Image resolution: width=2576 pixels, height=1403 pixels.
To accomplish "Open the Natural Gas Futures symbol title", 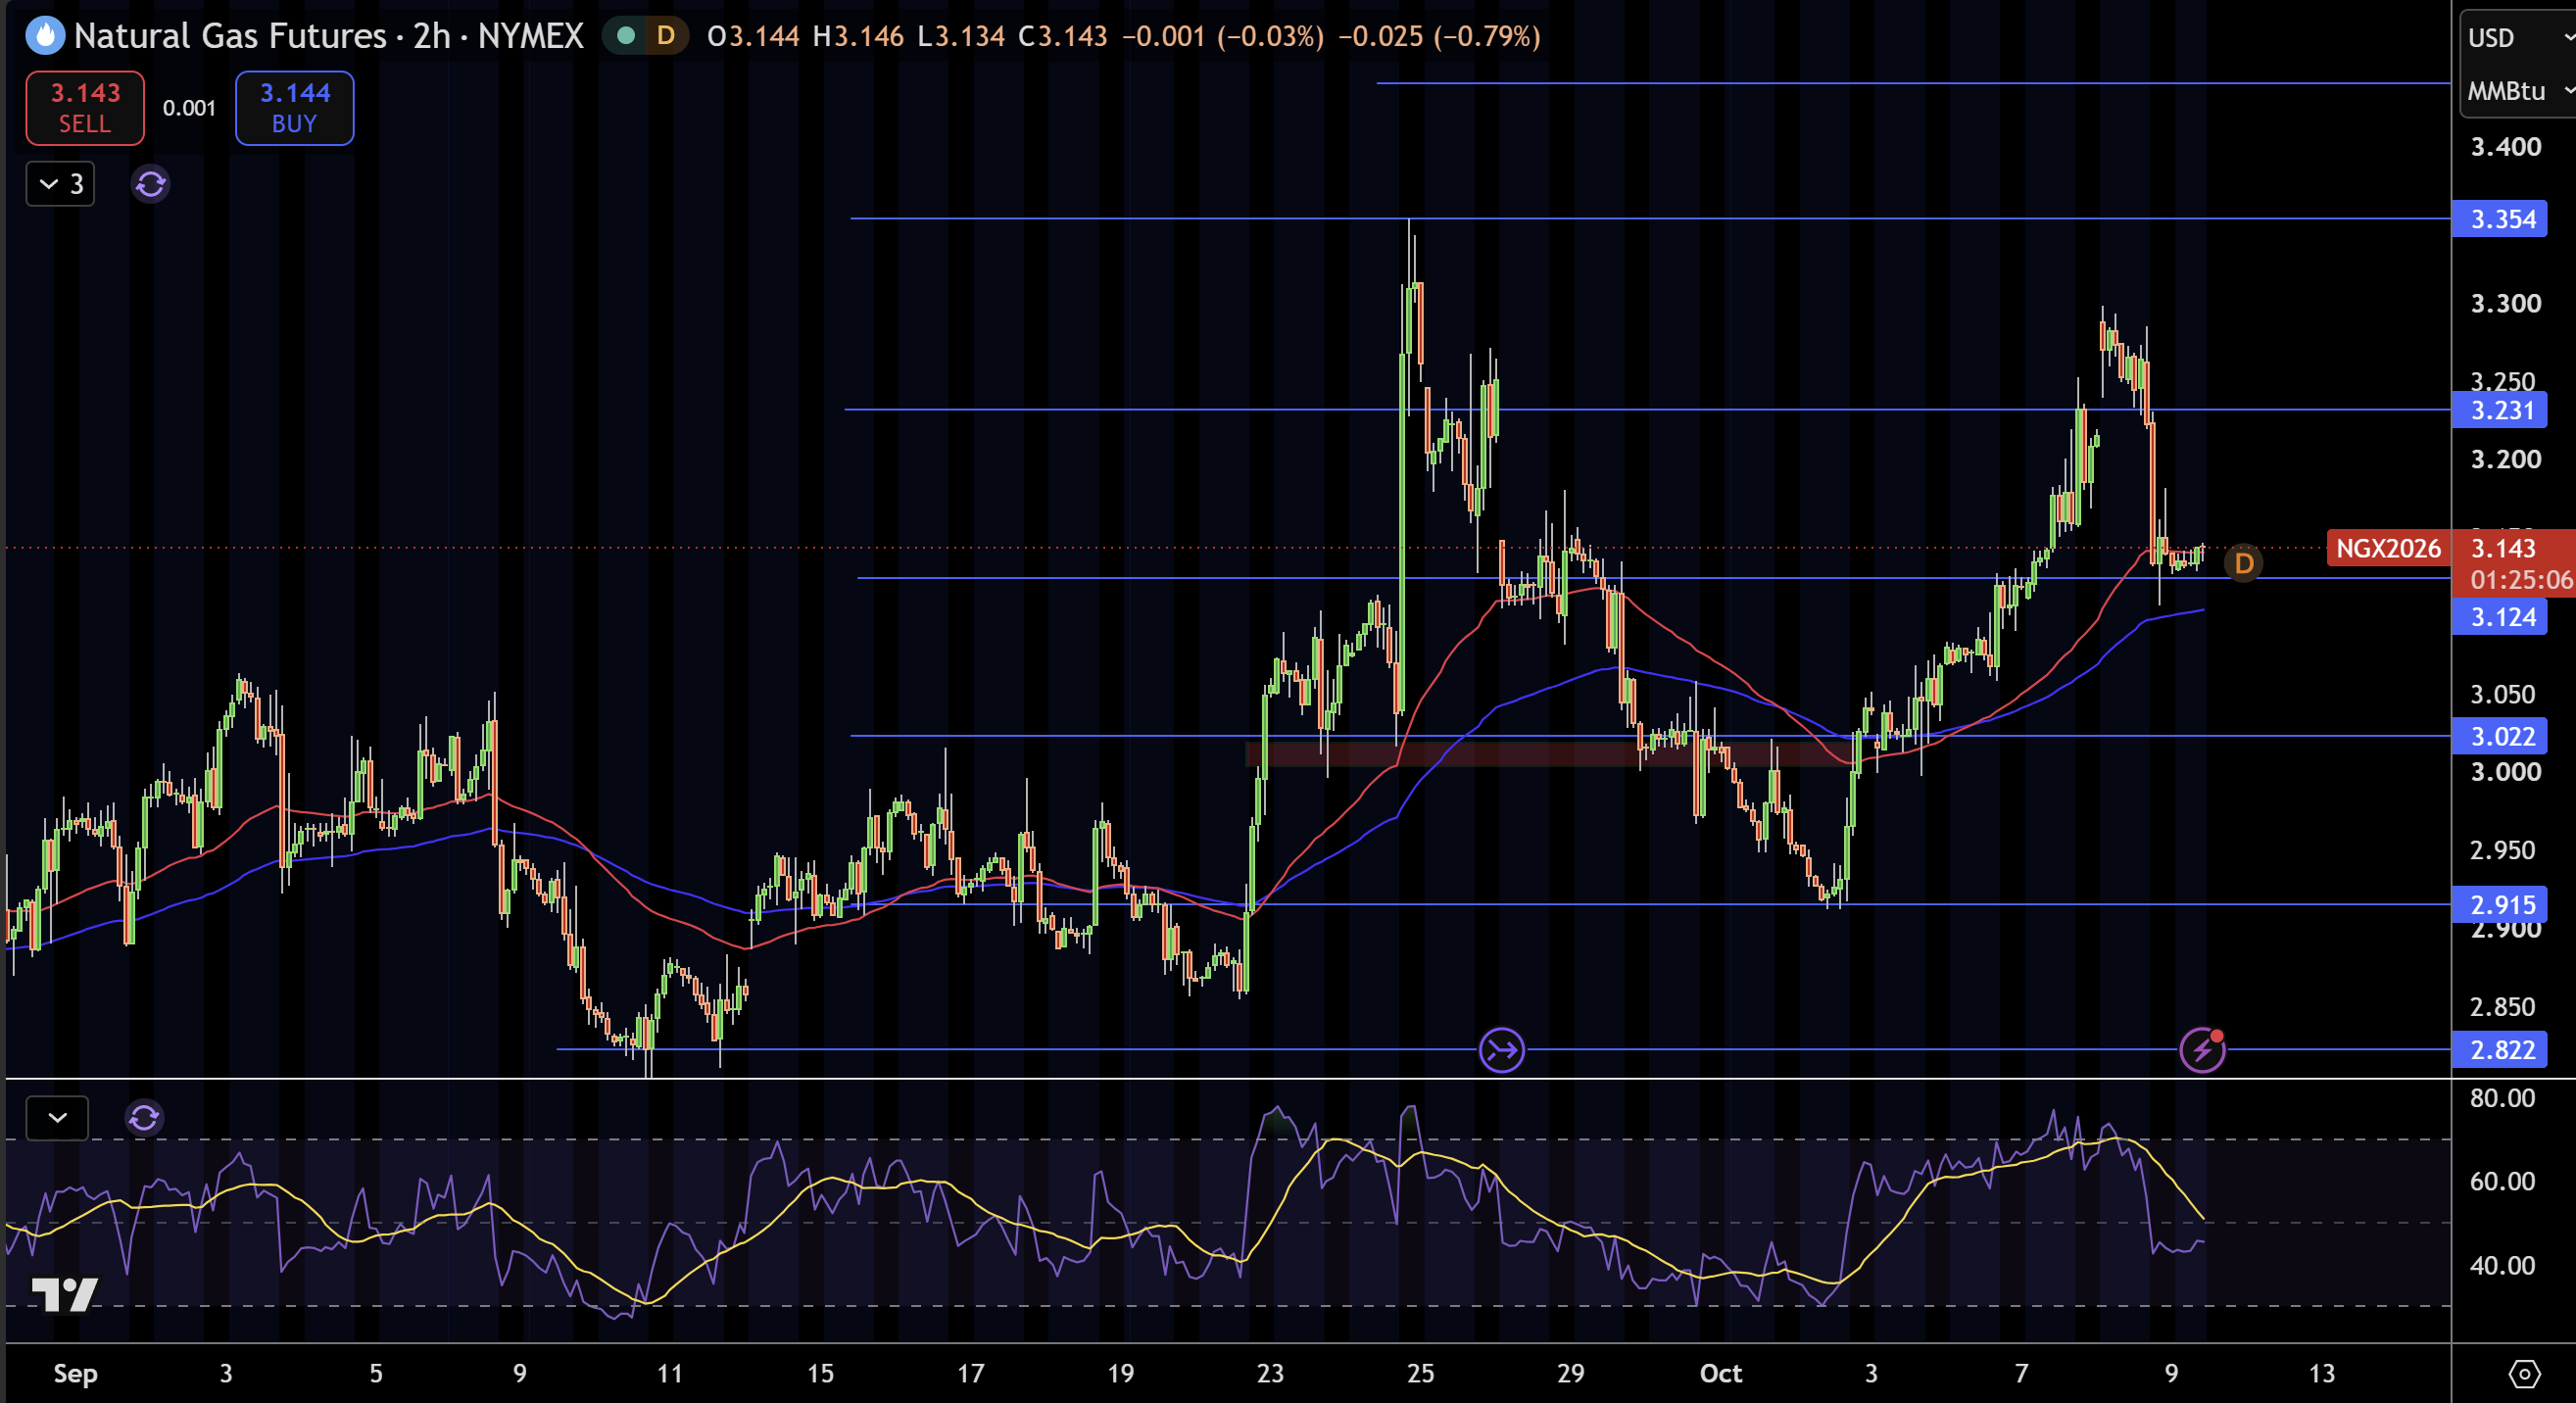I will click(328, 37).
